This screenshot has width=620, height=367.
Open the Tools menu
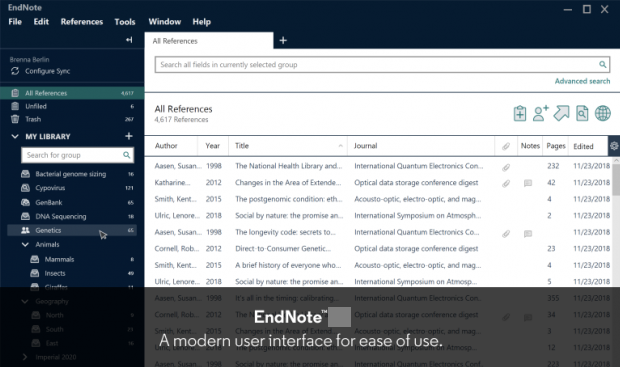tap(125, 22)
